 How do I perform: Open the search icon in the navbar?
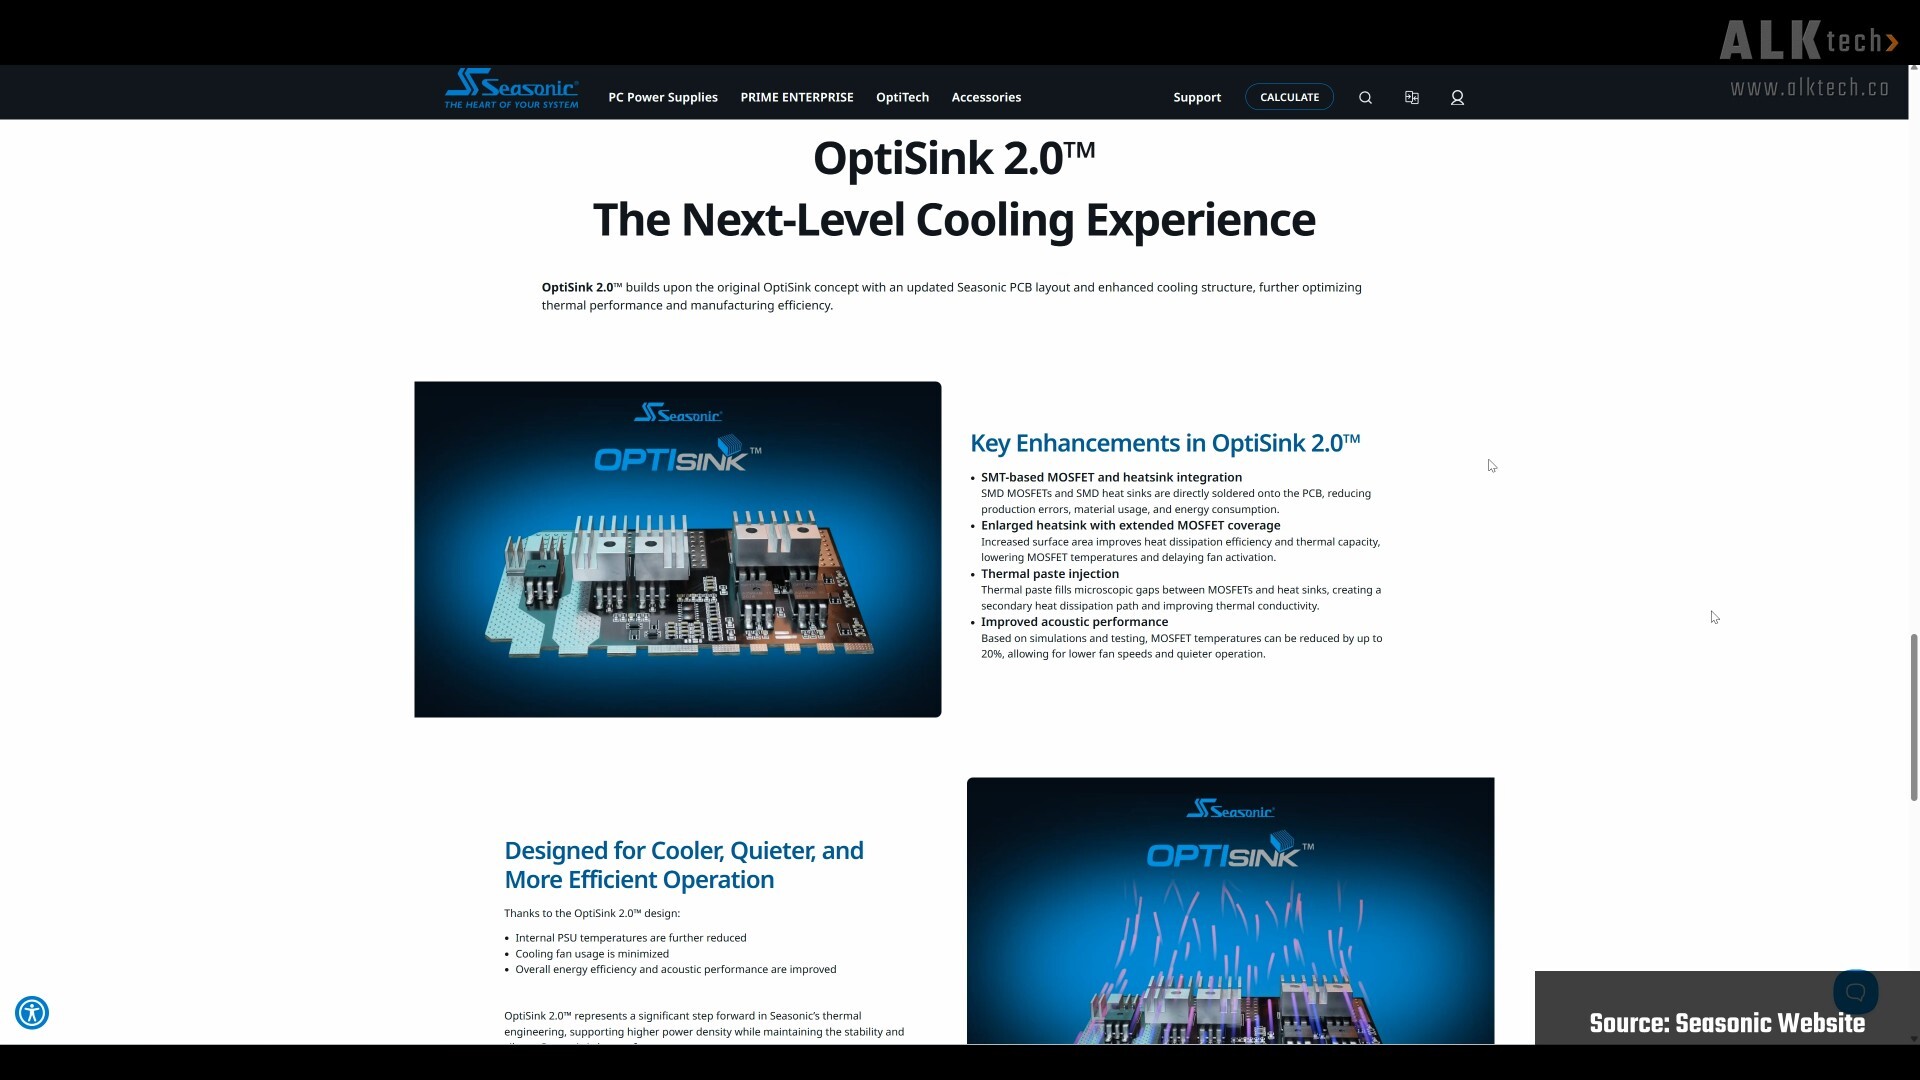pyautogui.click(x=1365, y=98)
